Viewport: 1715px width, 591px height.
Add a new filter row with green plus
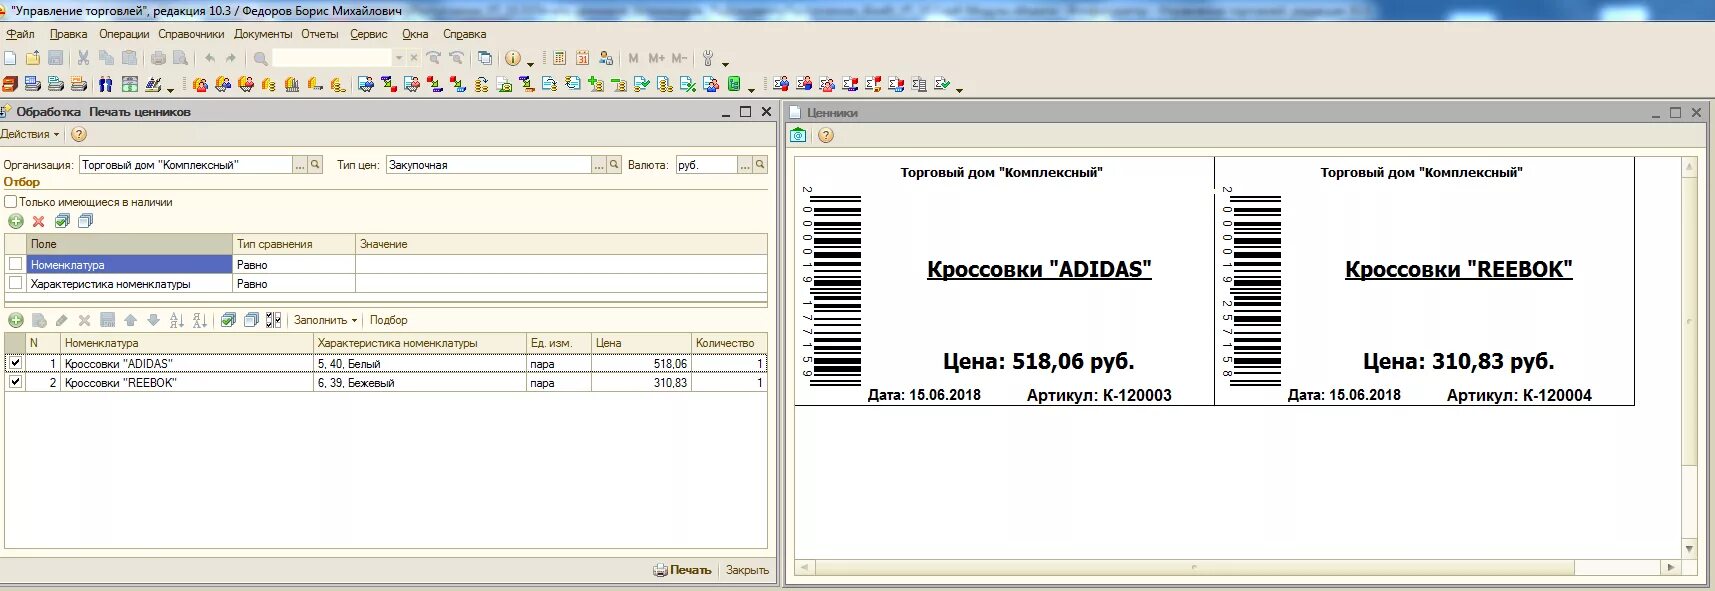(15, 221)
